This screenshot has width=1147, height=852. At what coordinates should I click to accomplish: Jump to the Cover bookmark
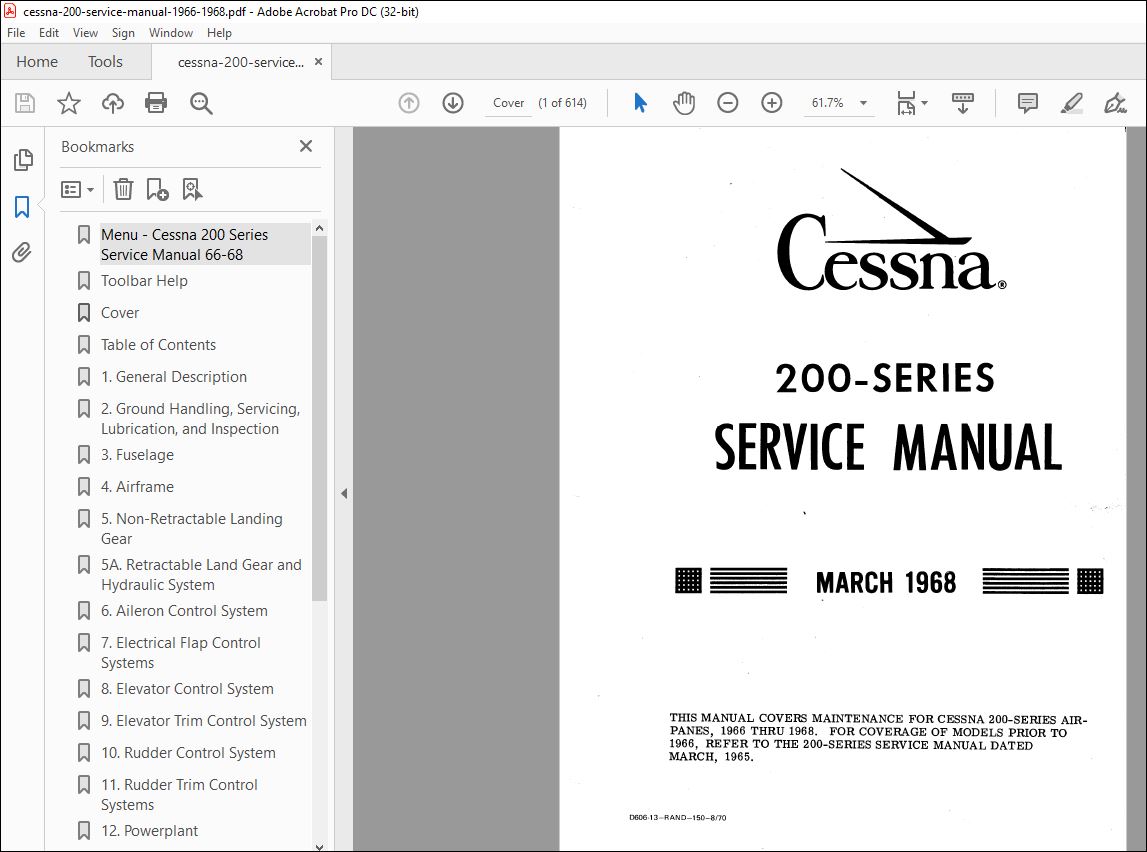pyautogui.click(x=120, y=313)
